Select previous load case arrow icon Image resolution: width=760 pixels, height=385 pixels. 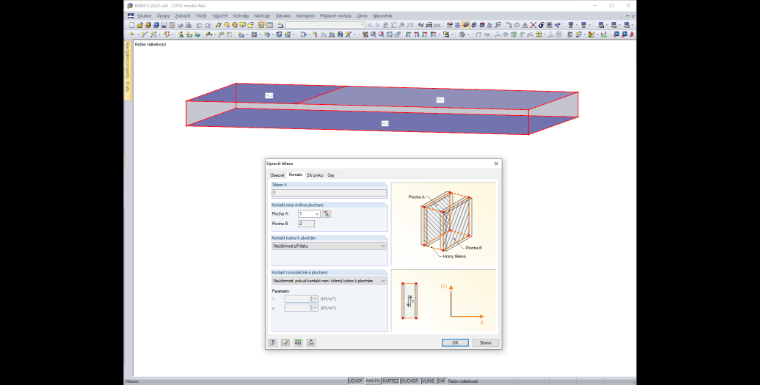tap(369, 25)
